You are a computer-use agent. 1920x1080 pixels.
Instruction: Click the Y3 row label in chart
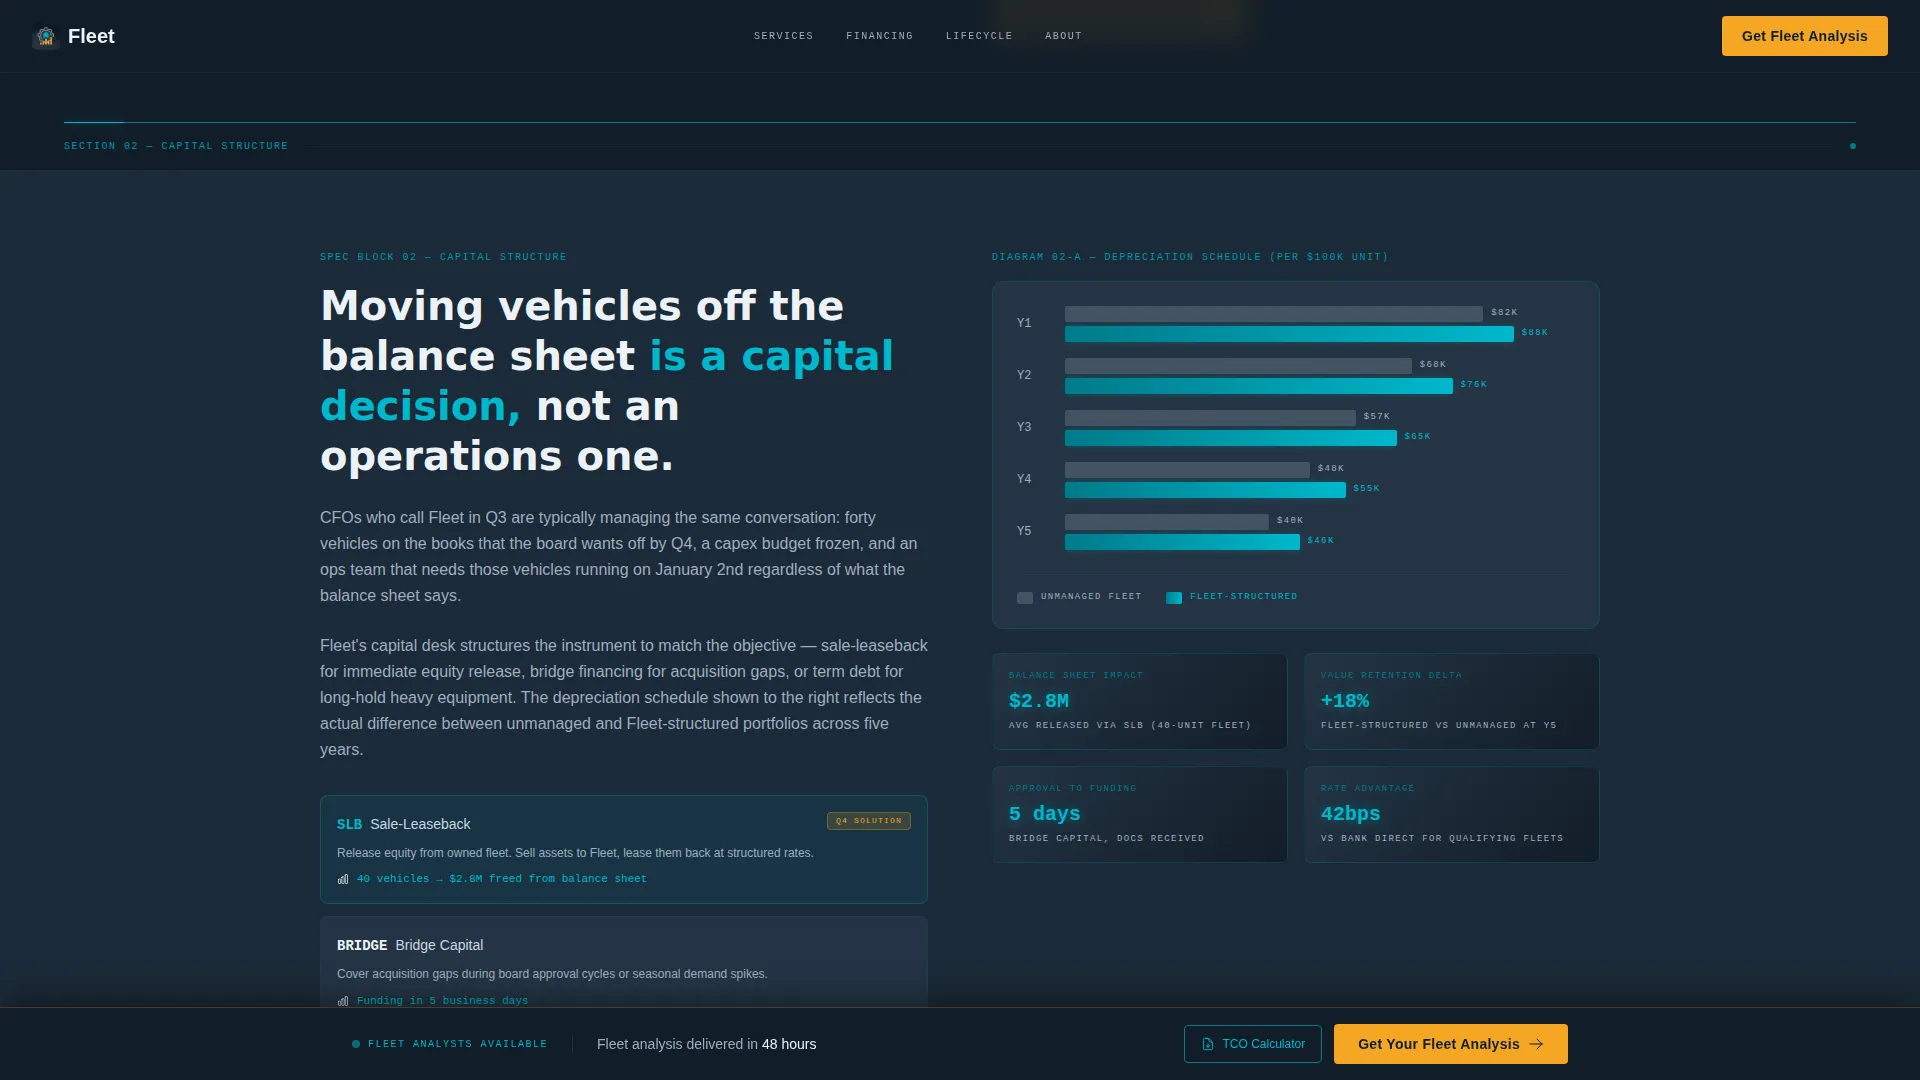click(1024, 427)
